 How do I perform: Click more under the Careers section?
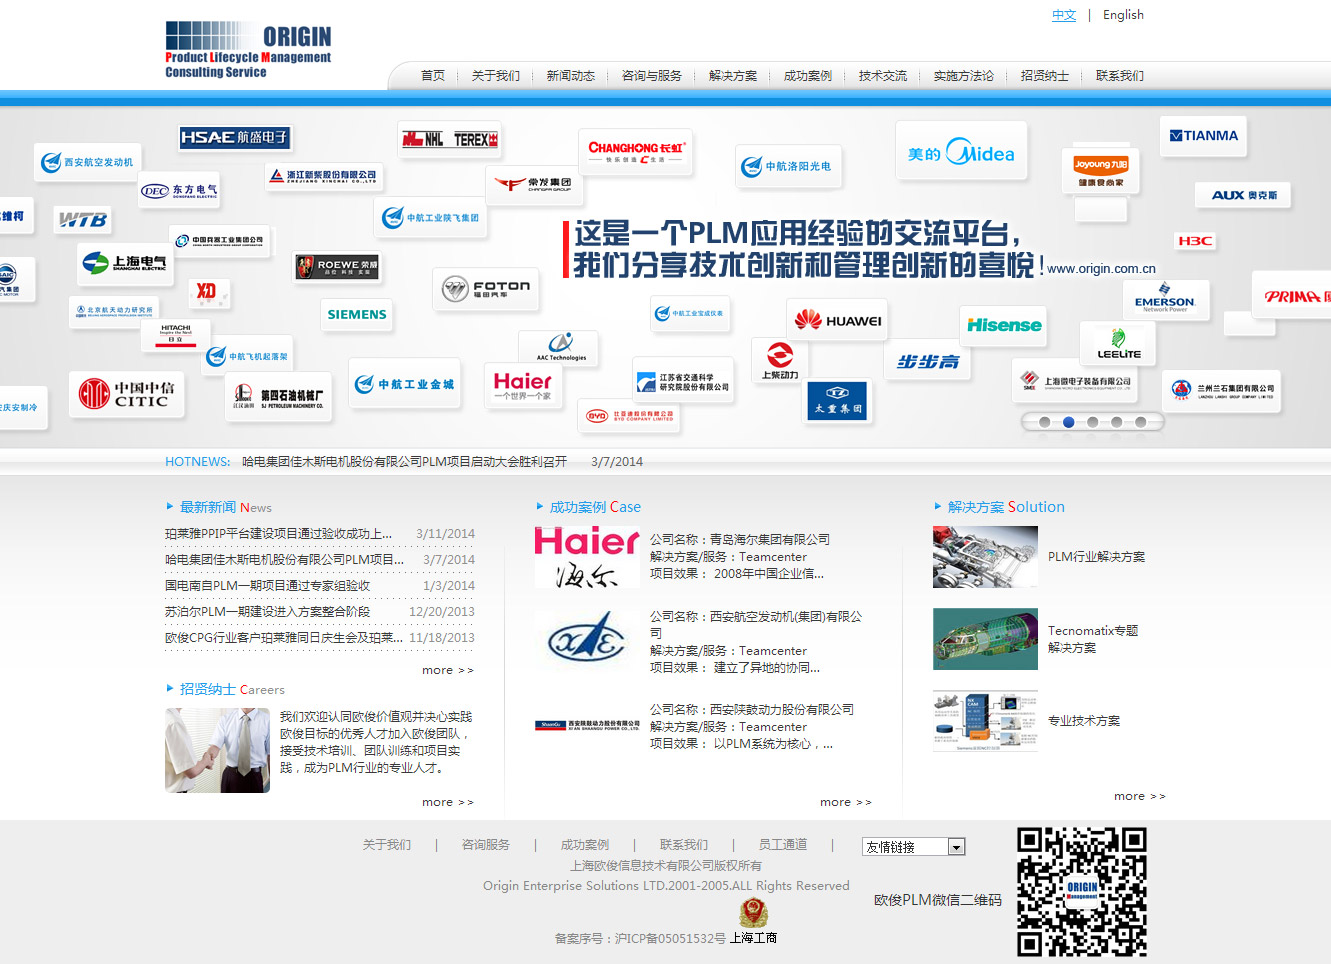tap(448, 802)
